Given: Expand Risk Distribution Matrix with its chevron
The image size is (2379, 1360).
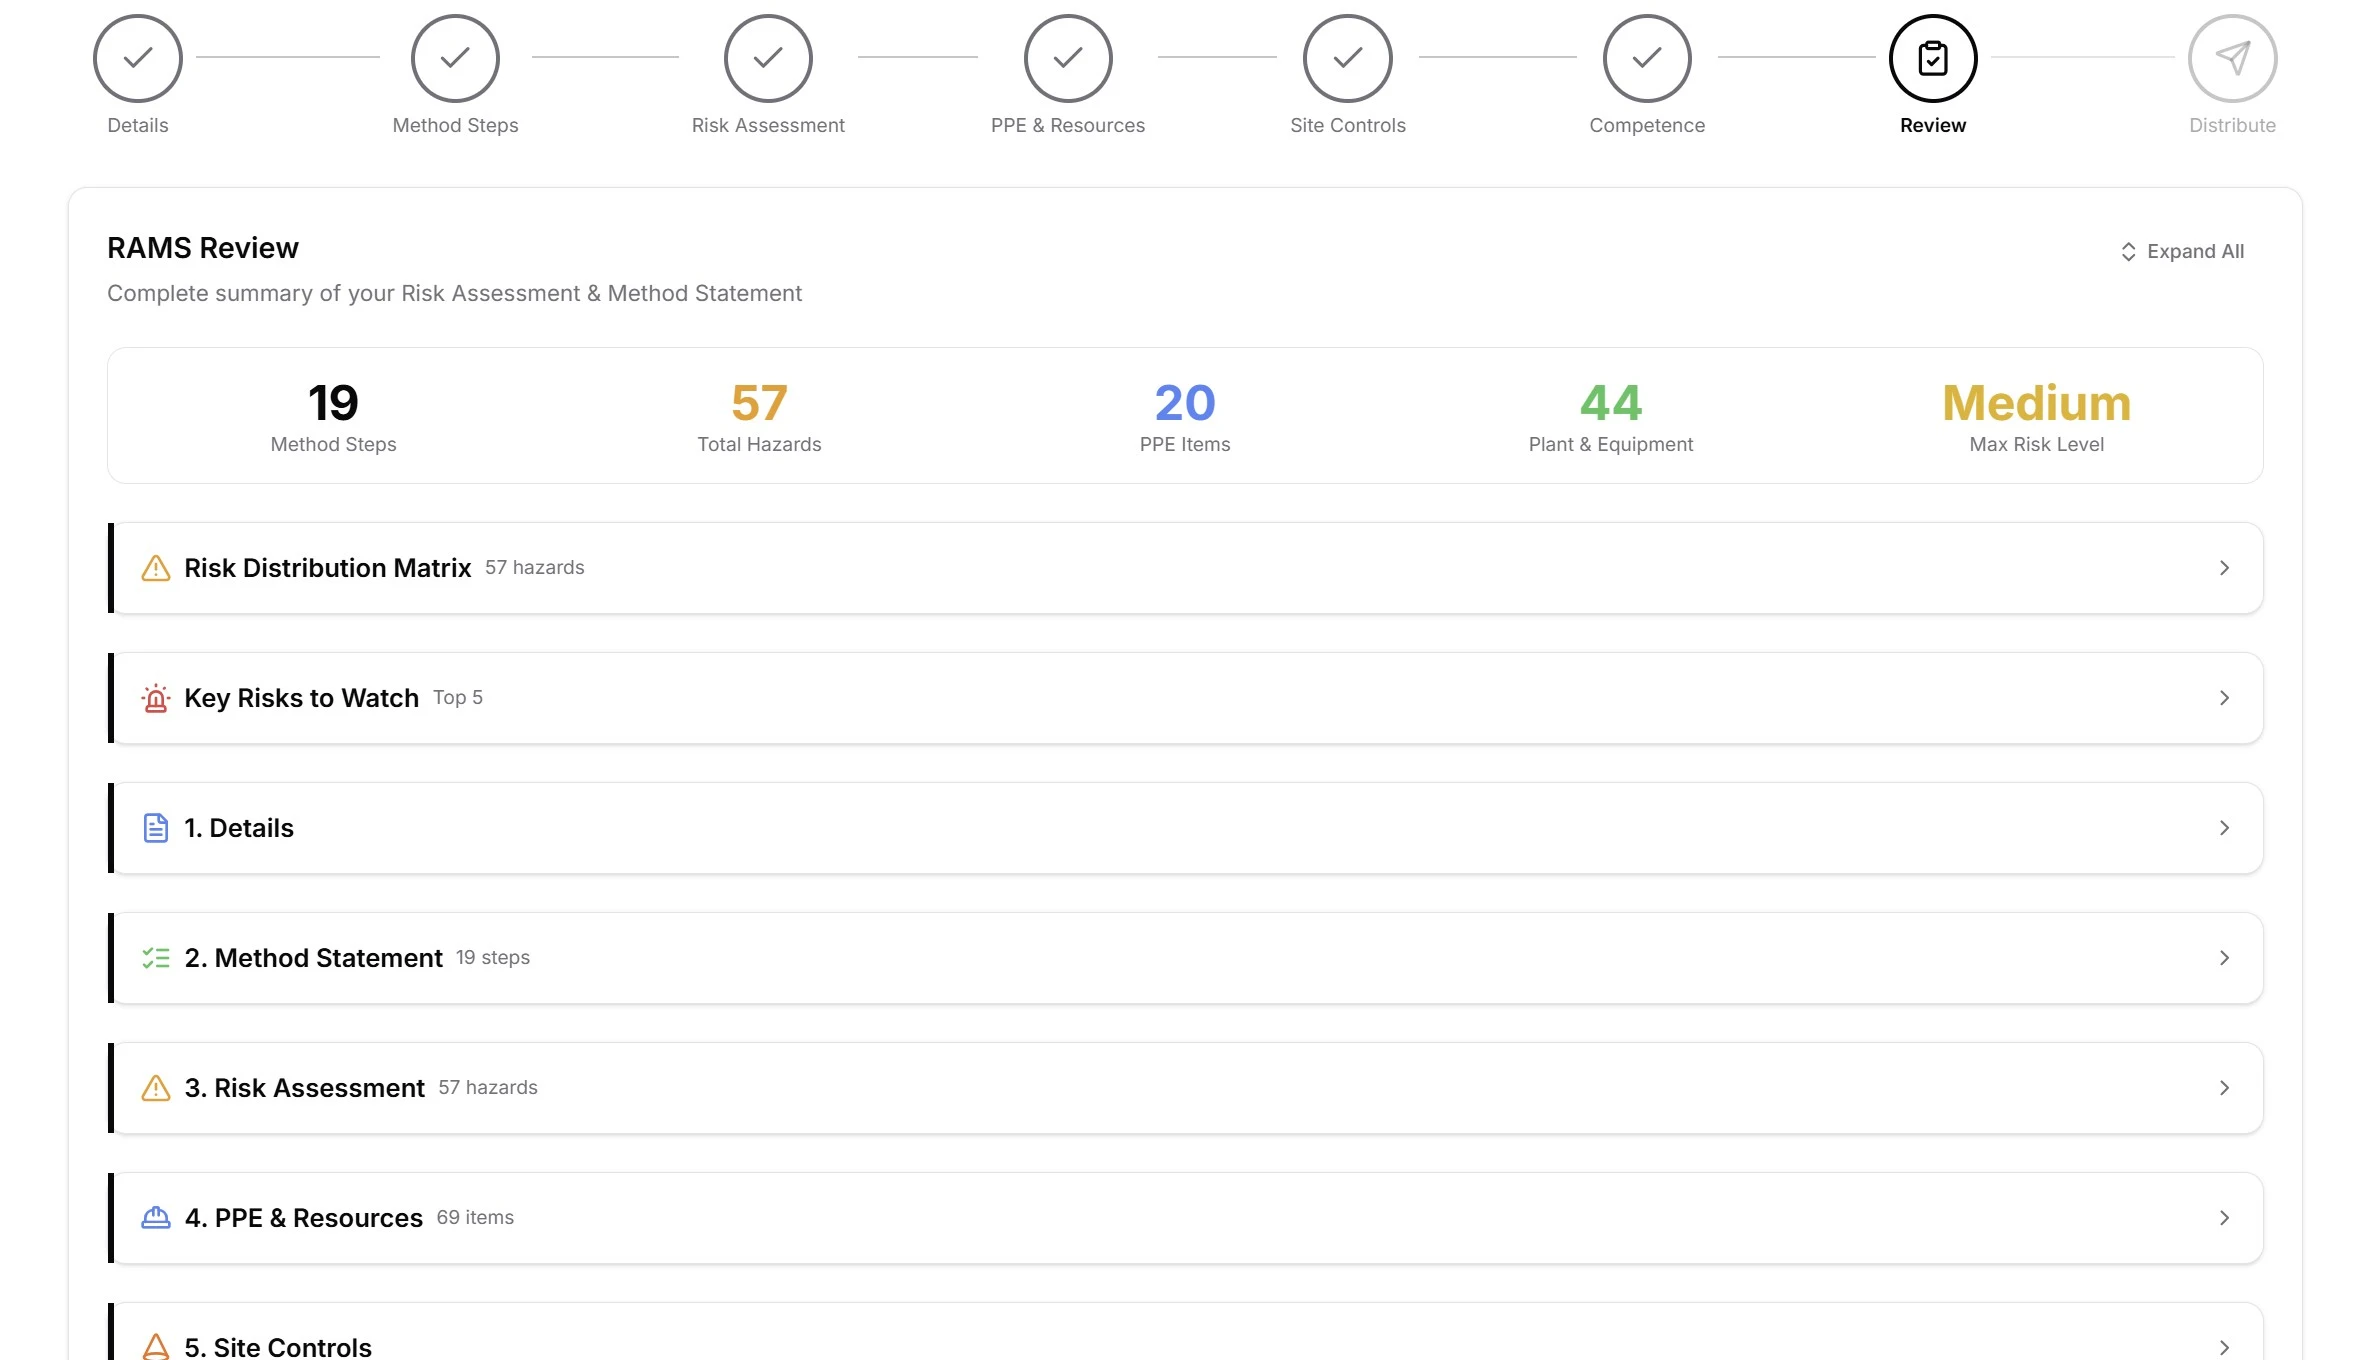Looking at the screenshot, I should tap(2224, 568).
